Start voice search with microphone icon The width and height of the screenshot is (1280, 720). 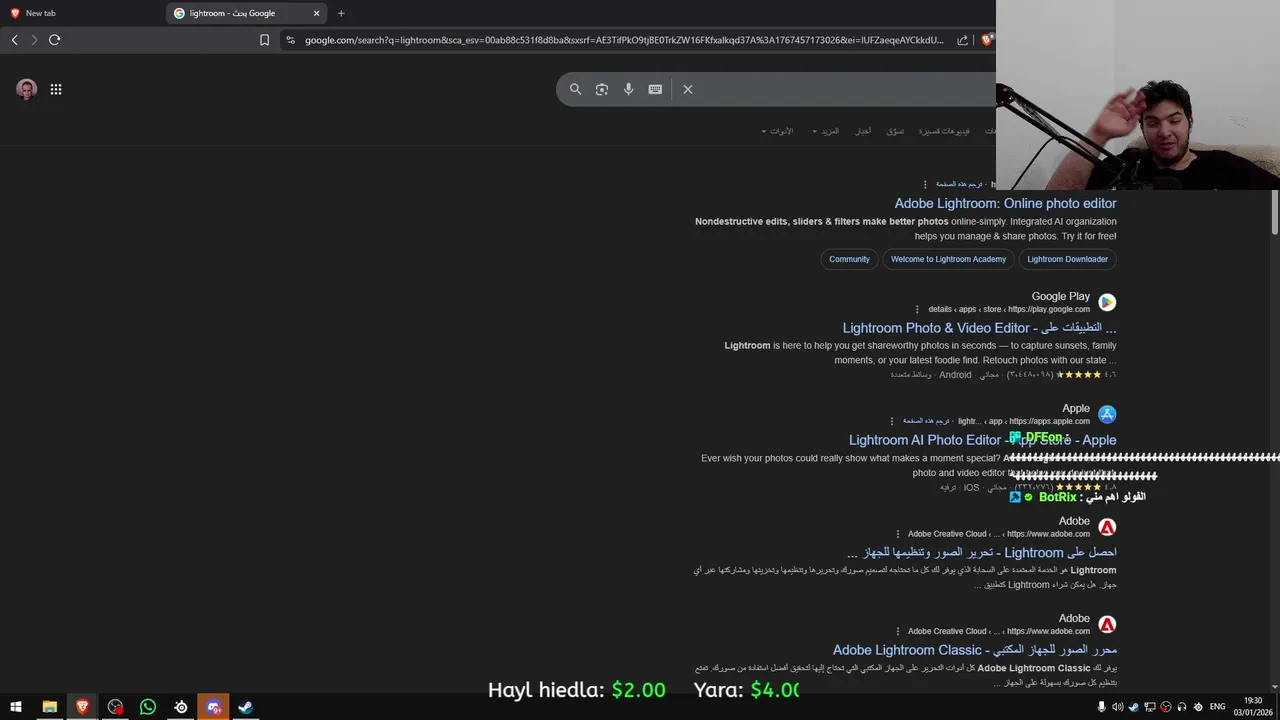[628, 89]
